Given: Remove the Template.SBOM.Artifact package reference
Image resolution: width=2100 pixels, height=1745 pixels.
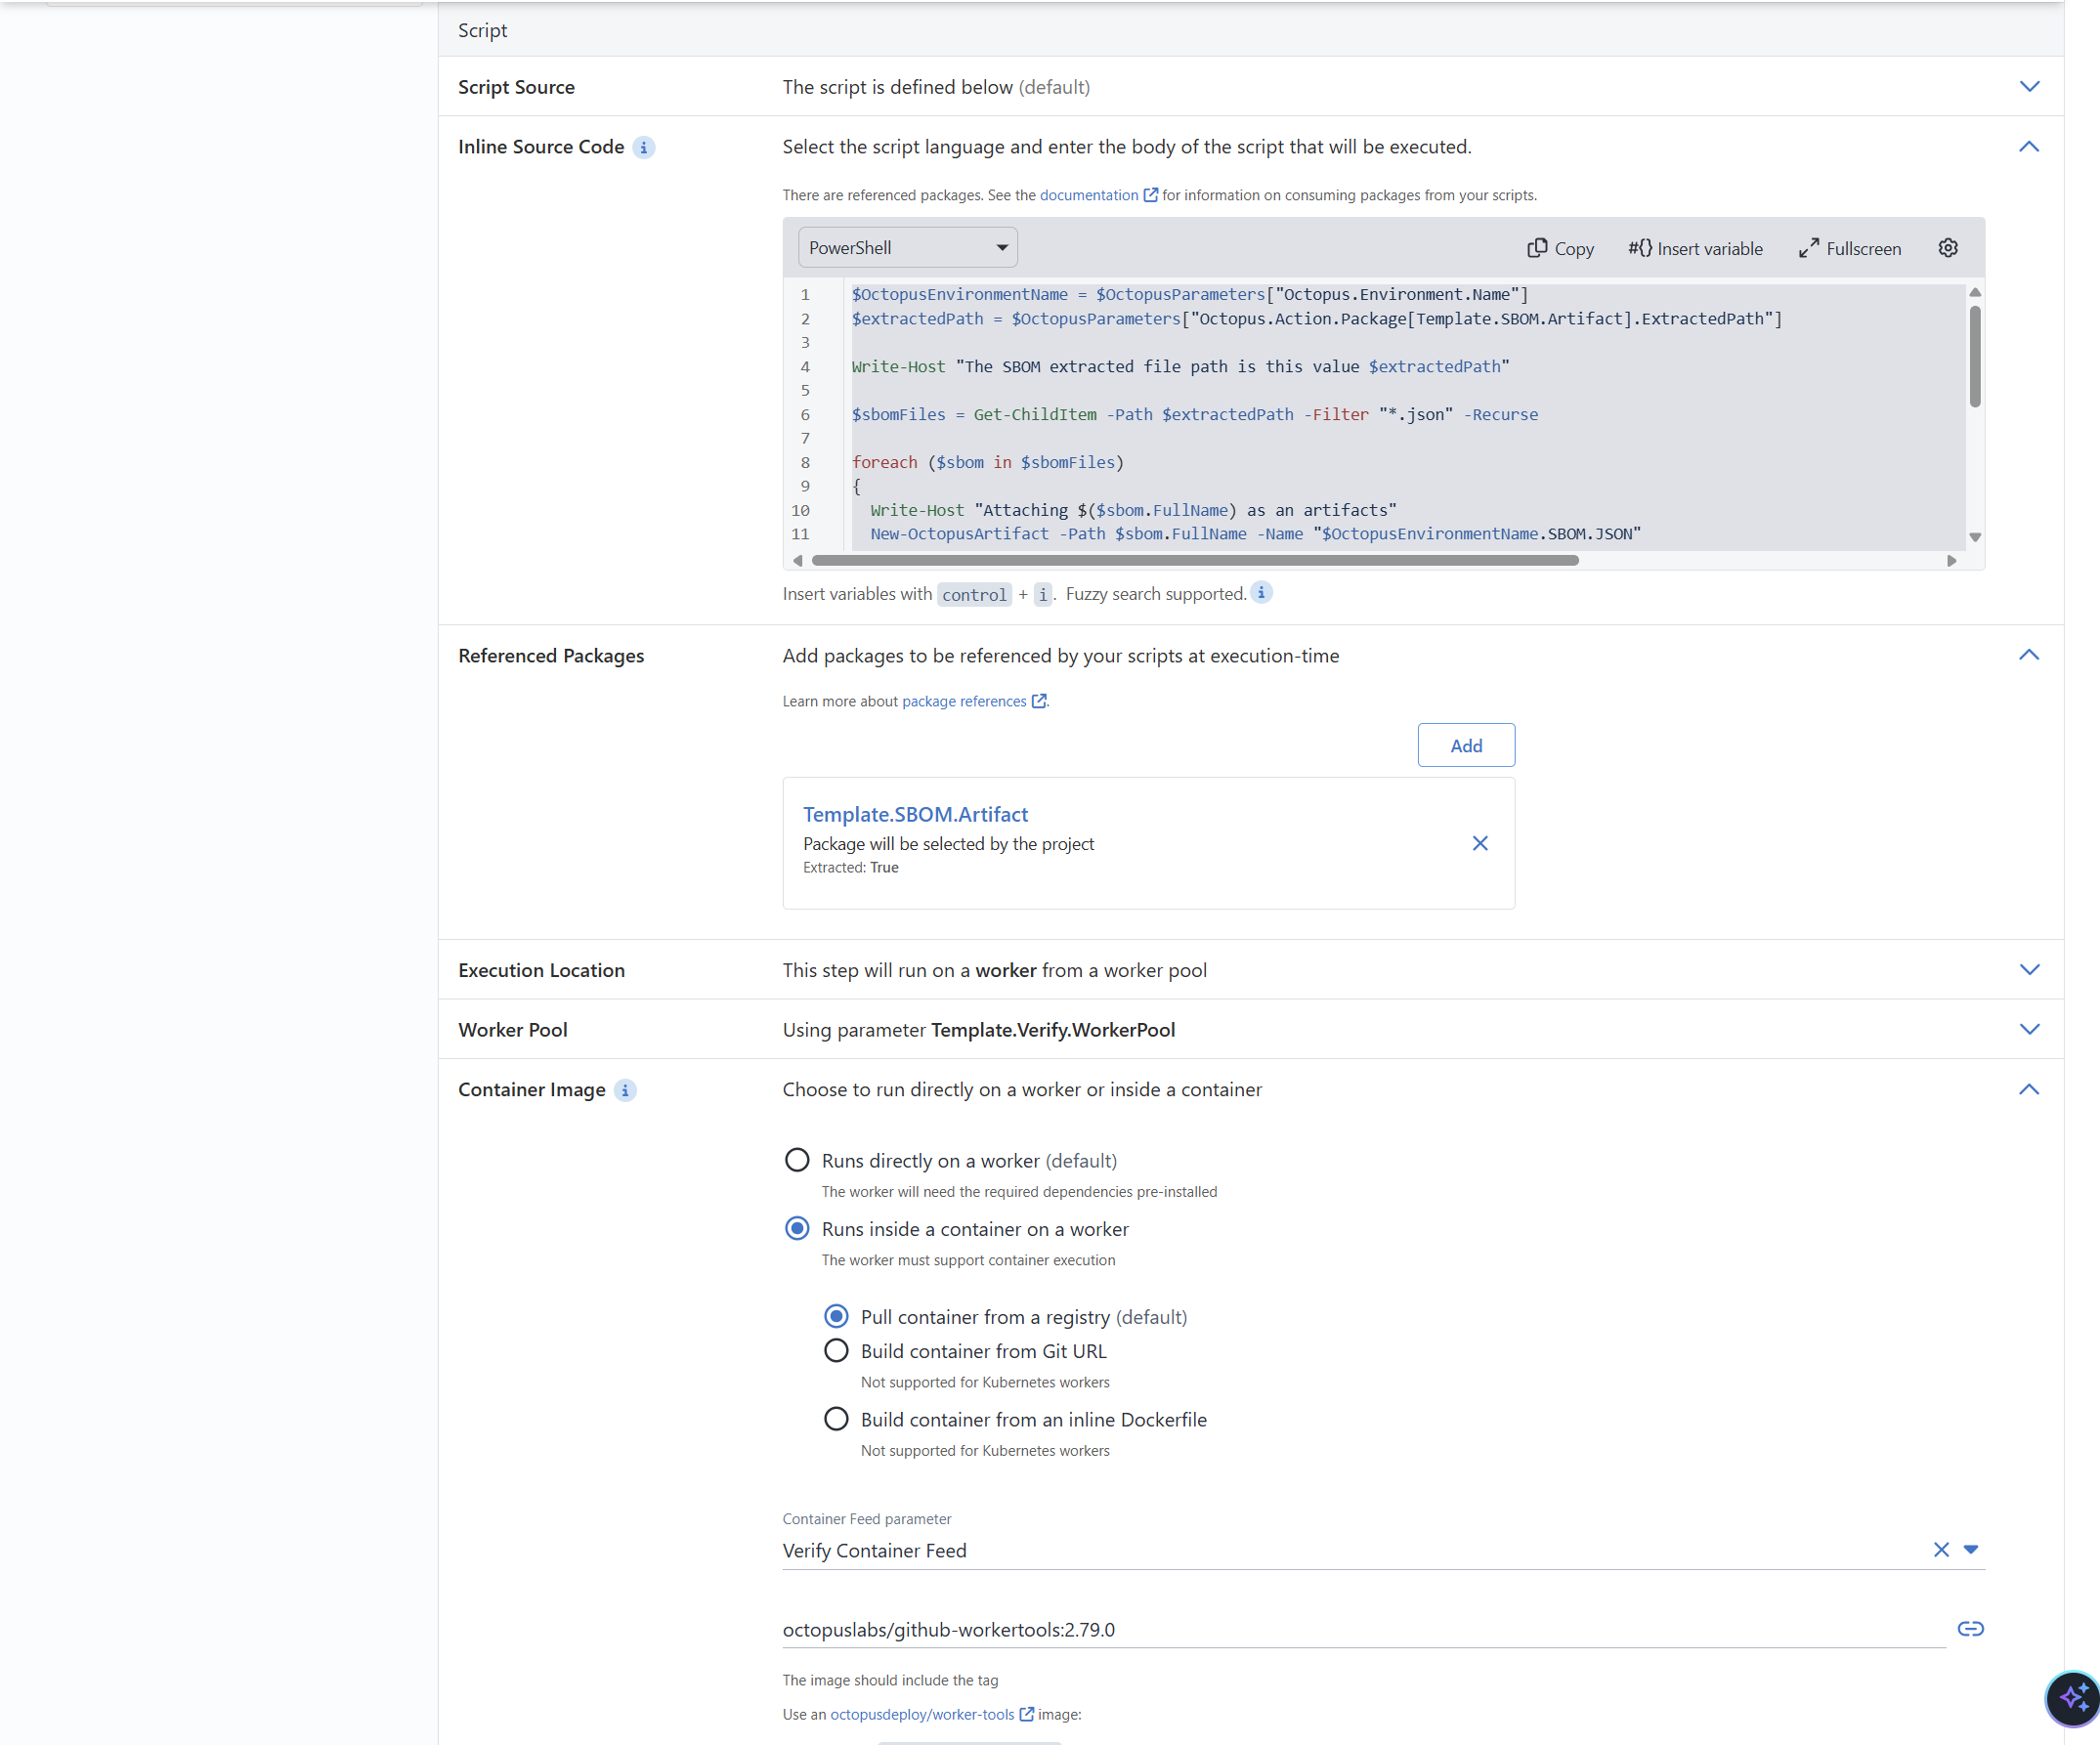Looking at the screenshot, I should (1480, 843).
